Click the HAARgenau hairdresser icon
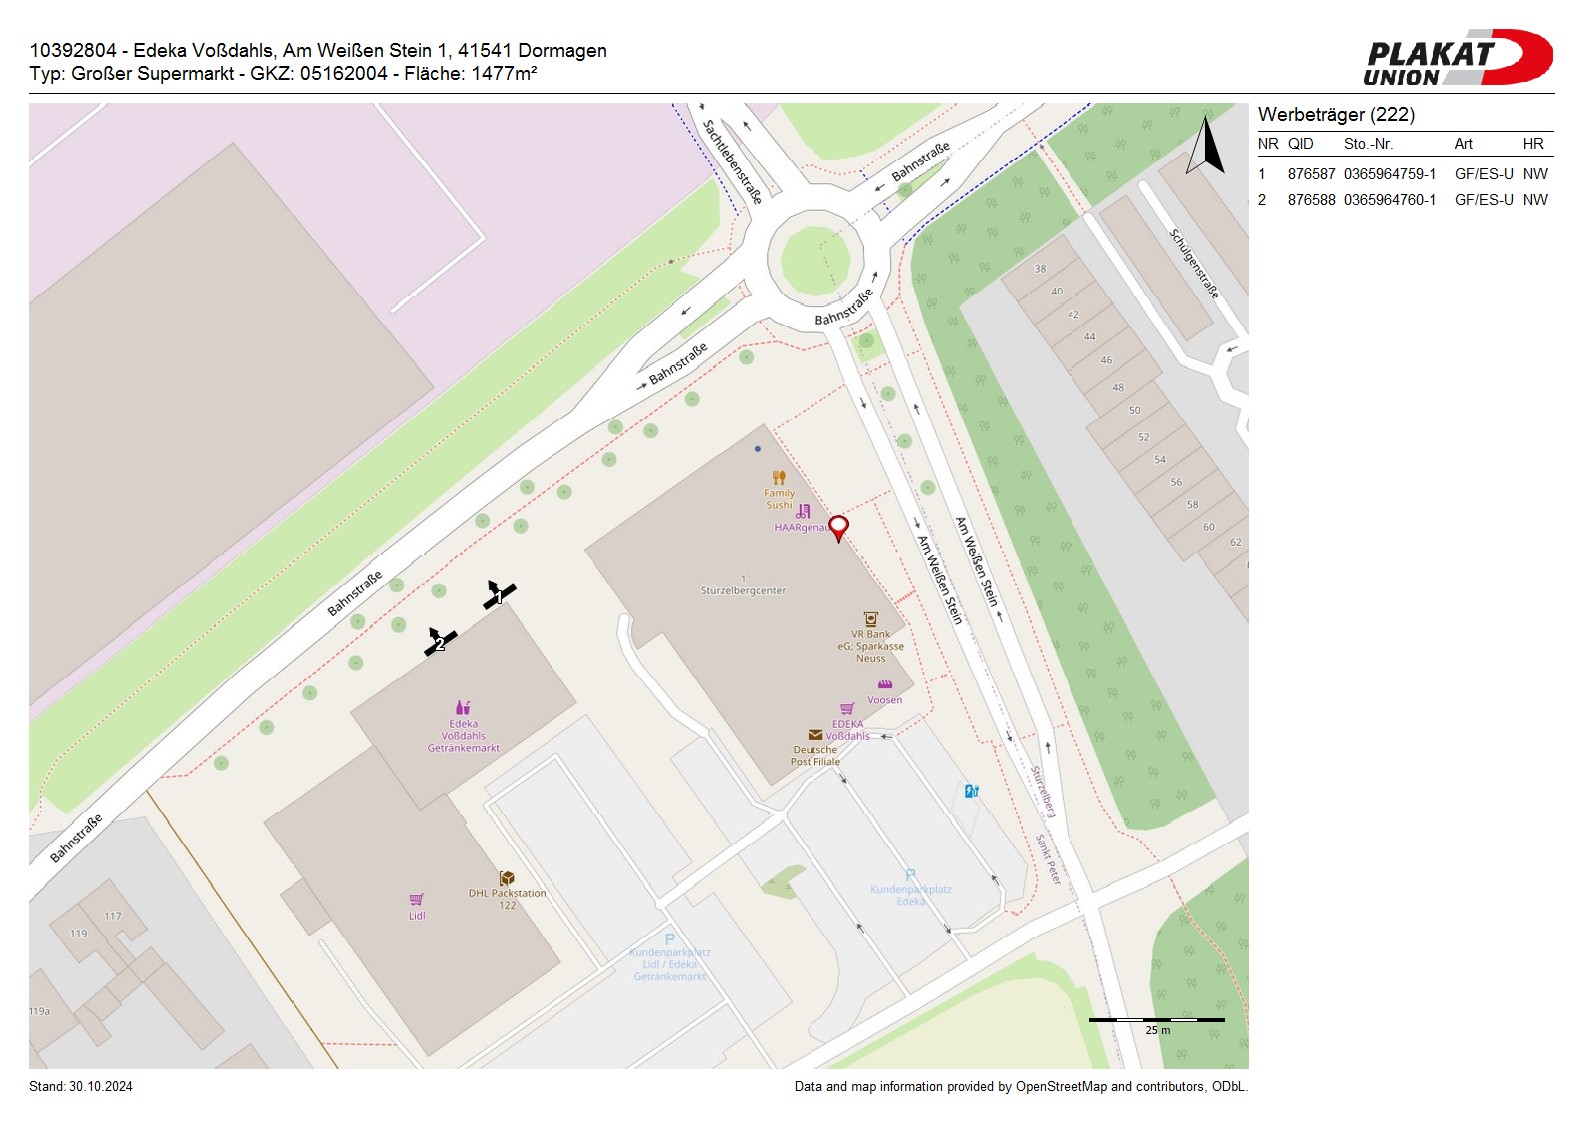 tap(803, 511)
